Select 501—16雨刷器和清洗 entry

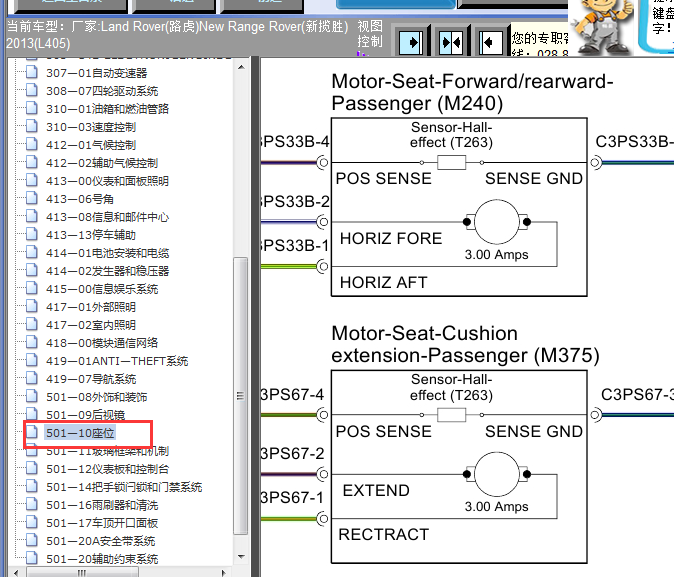(102, 506)
